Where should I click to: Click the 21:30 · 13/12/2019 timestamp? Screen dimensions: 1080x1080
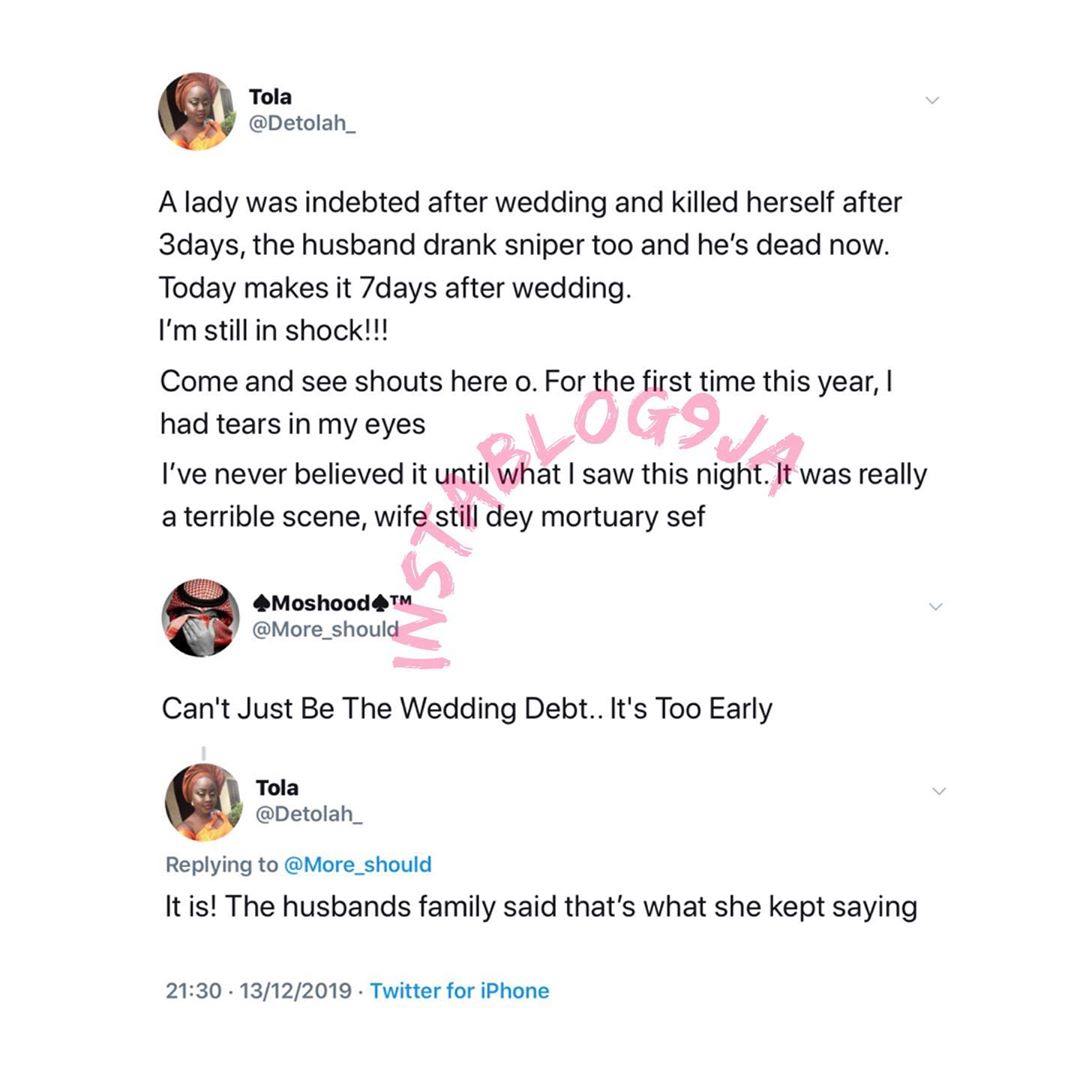pos(258,991)
